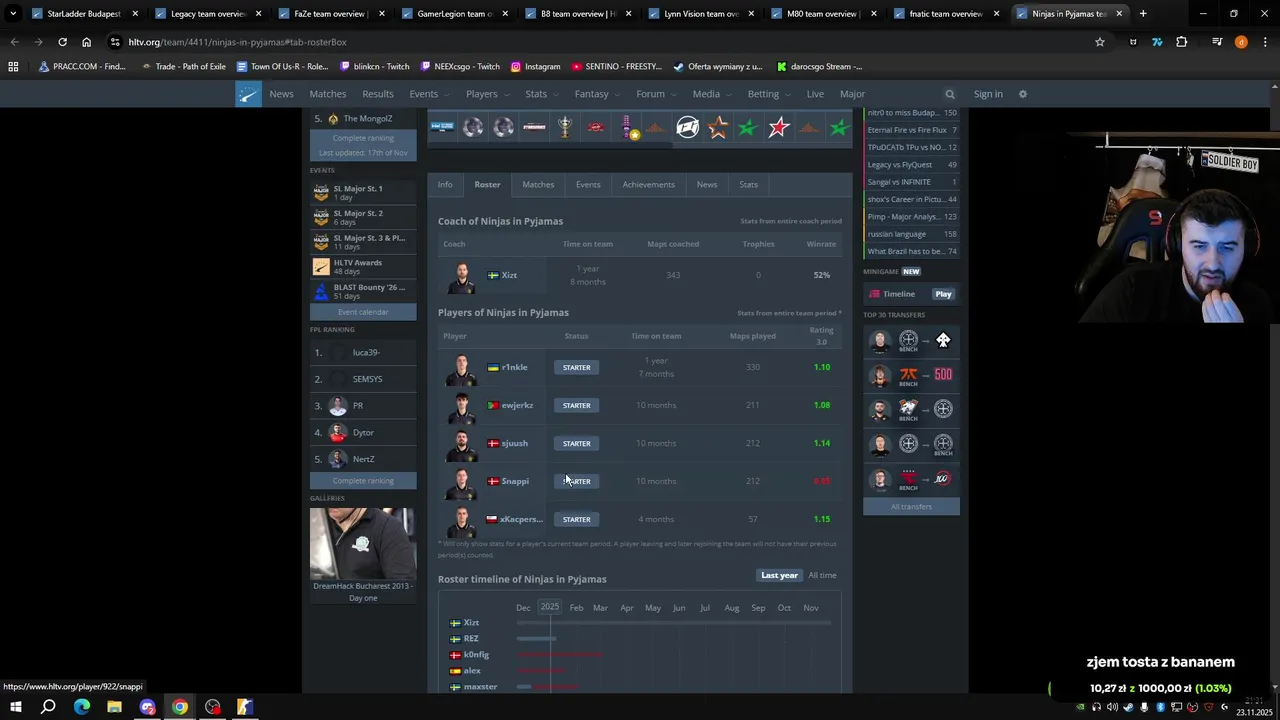Image resolution: width=1280 pixels, height=720 pixels.
Task: Open player sjuush's profile link
Action: coord(514,443)
